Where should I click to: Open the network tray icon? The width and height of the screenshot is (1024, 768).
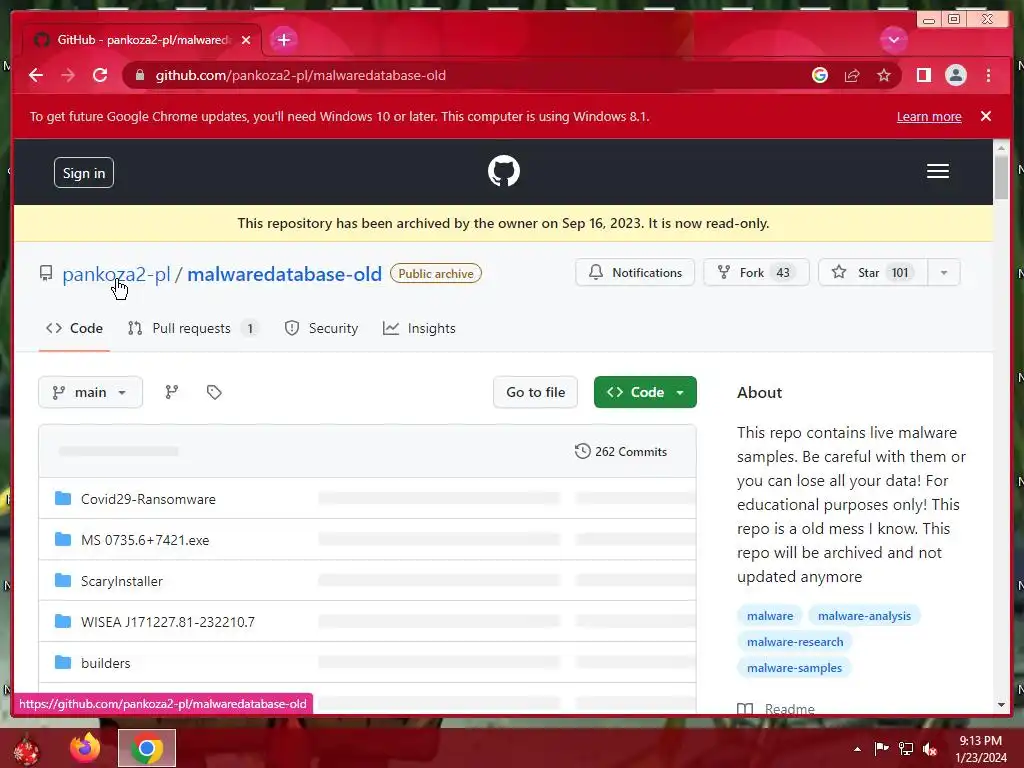click(906, 749)
